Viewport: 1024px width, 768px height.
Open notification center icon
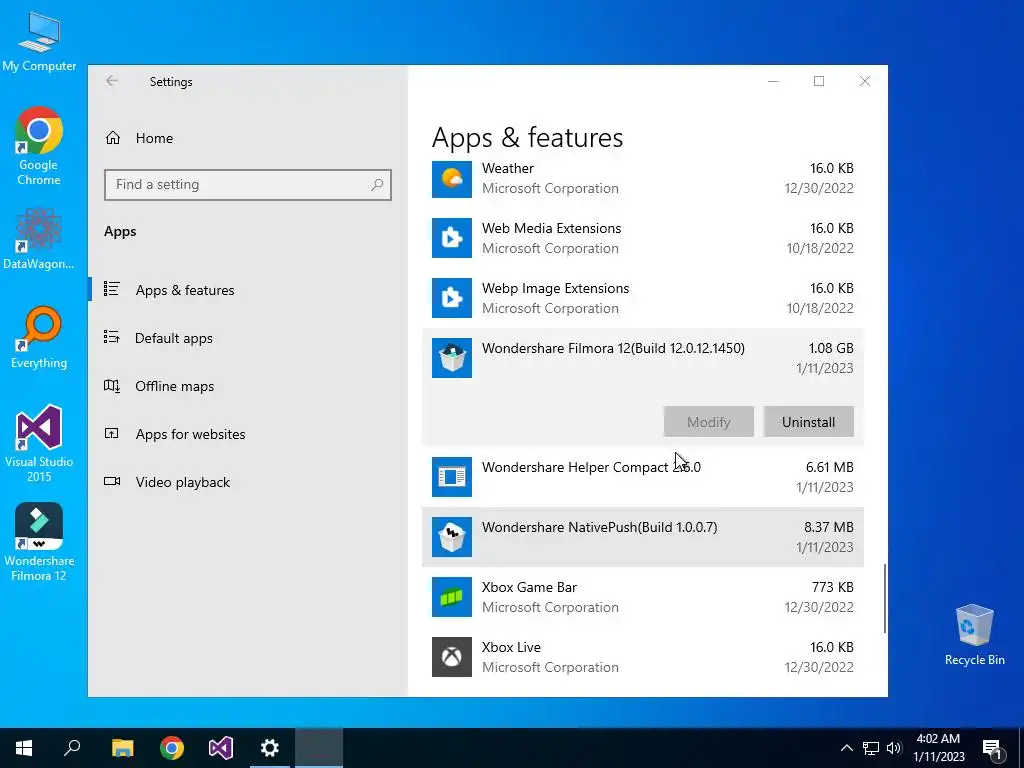993,748
